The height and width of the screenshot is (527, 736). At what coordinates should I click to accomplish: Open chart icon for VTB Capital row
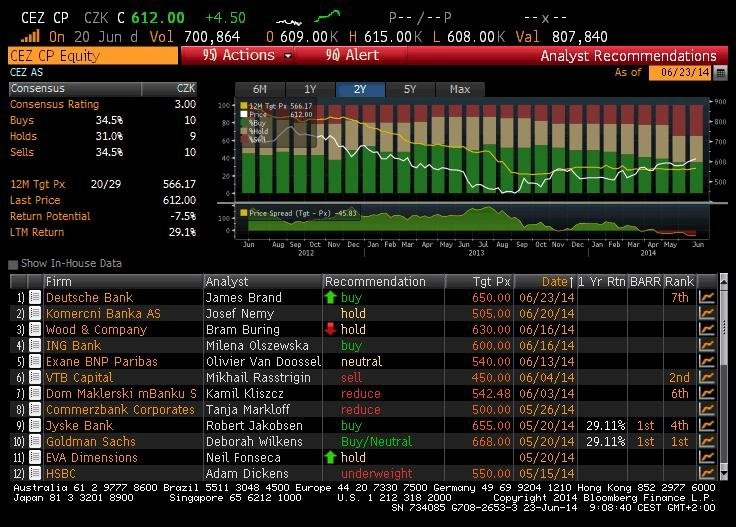706,377
